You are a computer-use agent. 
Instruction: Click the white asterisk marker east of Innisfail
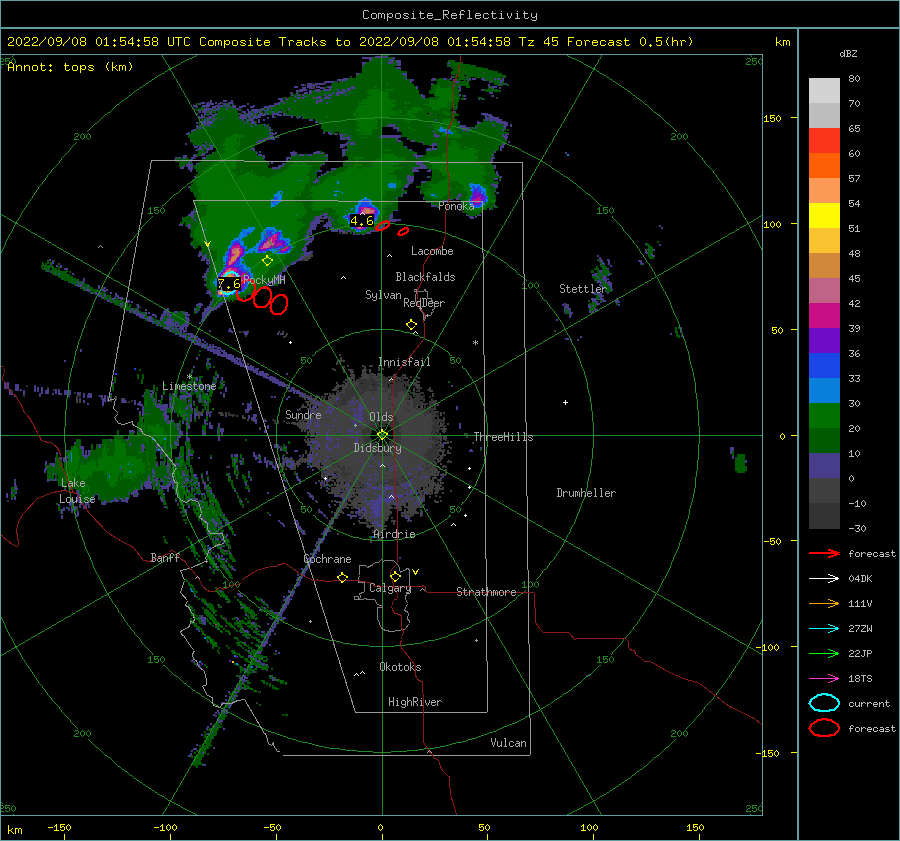pyautogui.click(x=475, y=343)
